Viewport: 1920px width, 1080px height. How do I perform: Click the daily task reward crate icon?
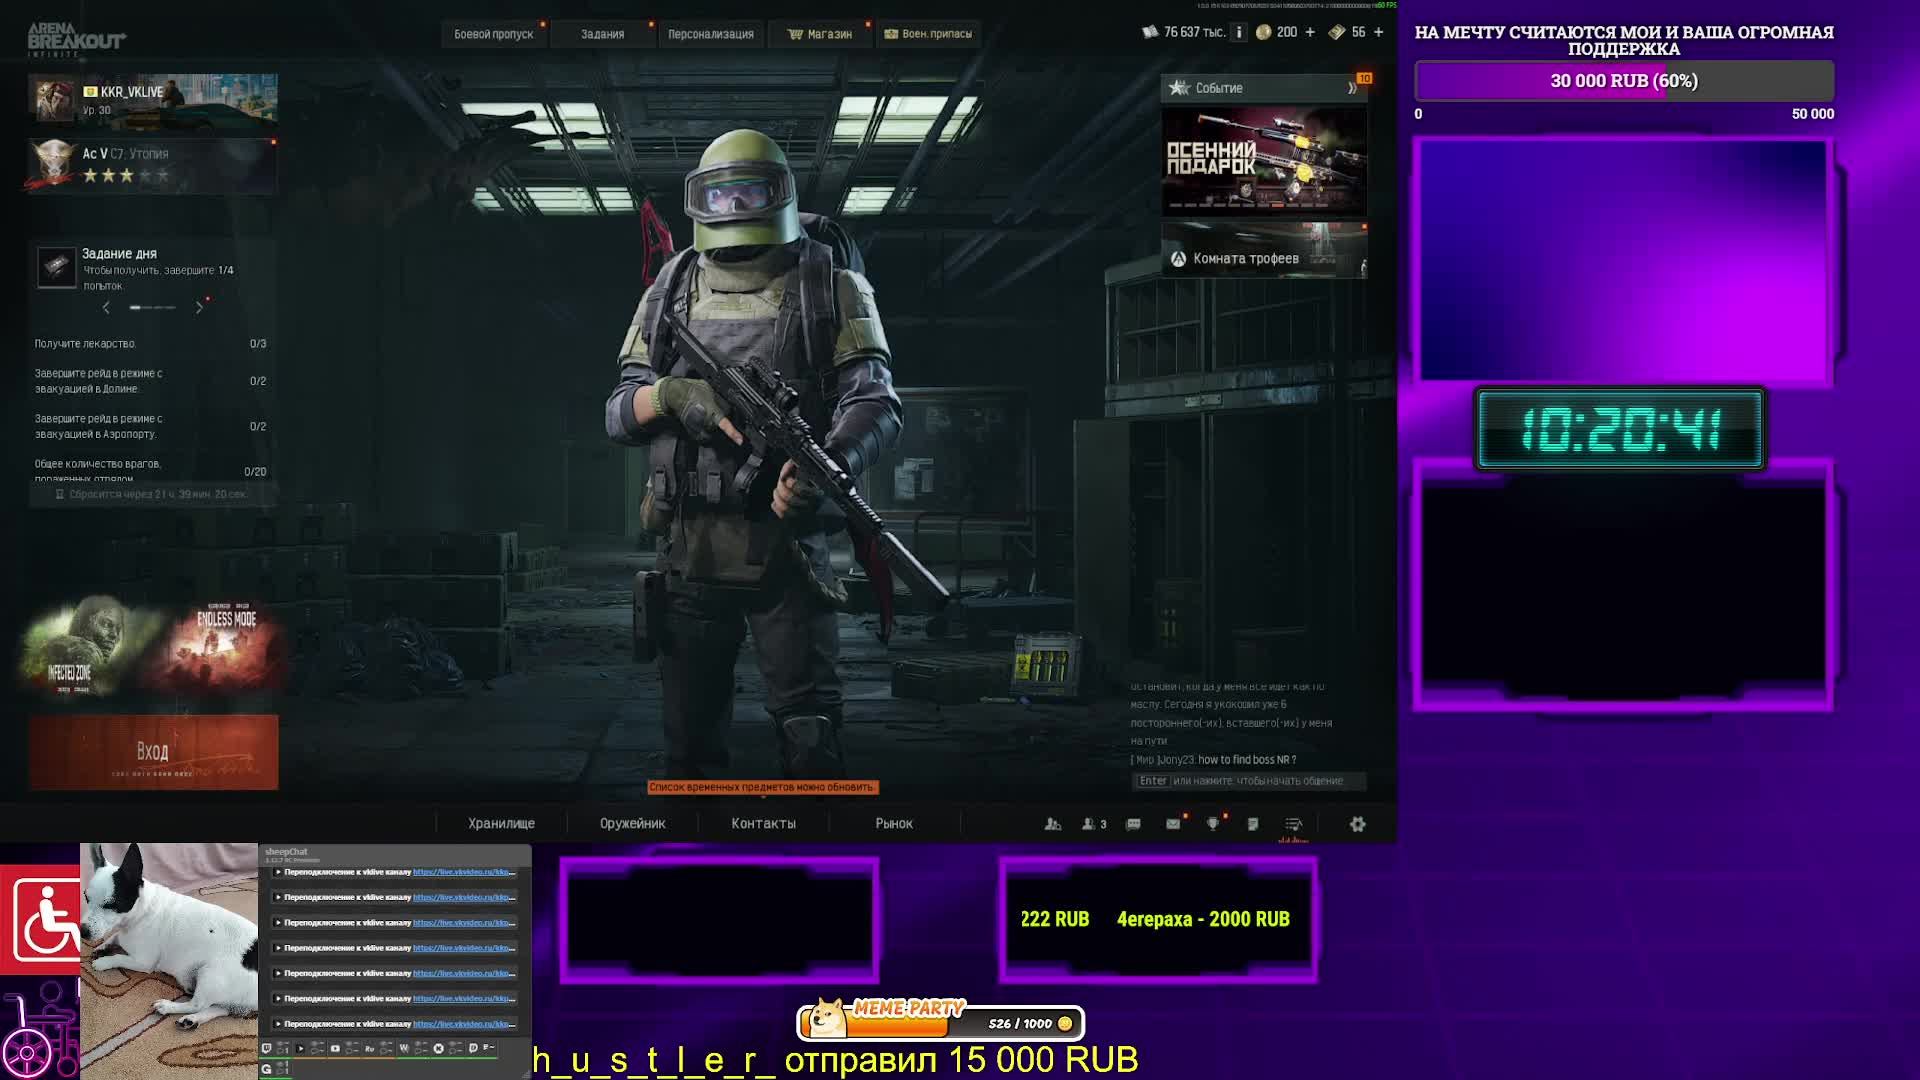(56, 267)
